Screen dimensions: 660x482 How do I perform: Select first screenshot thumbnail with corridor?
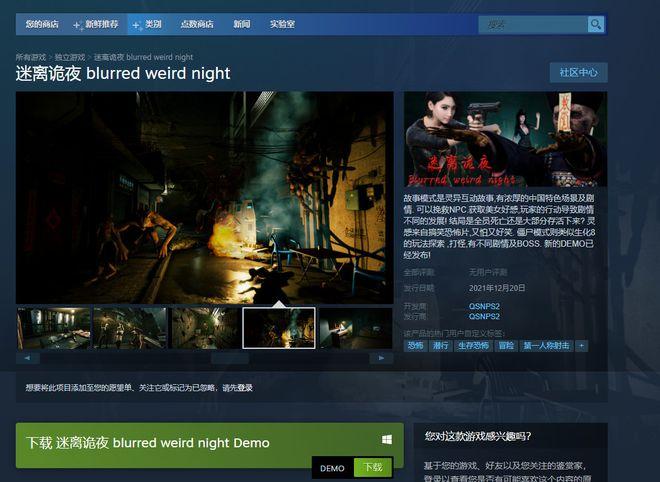[54, 328]
